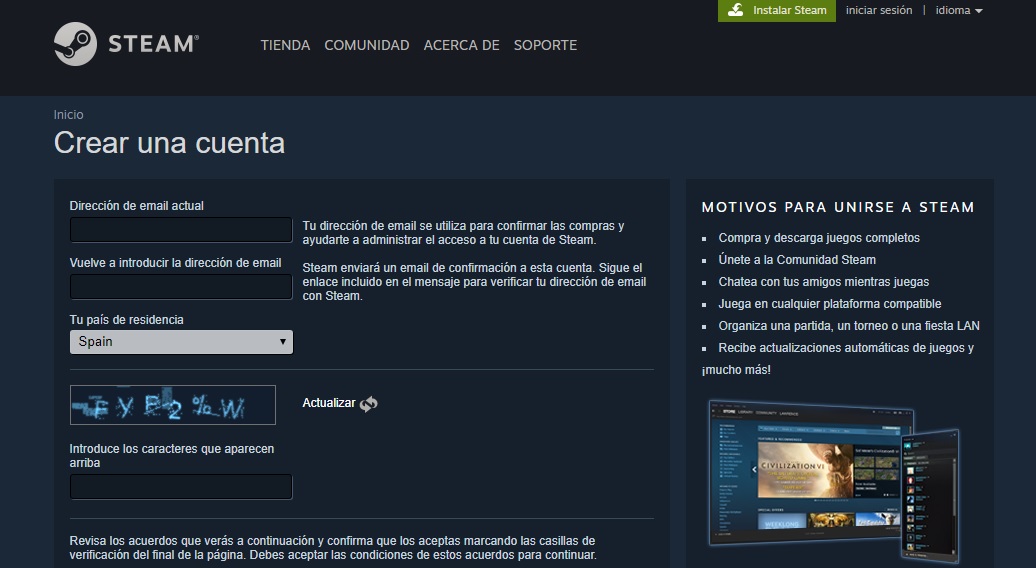Click the captcha image
Screen dimensions: 1036x568
pyautogui.click(x=172, y=405)
